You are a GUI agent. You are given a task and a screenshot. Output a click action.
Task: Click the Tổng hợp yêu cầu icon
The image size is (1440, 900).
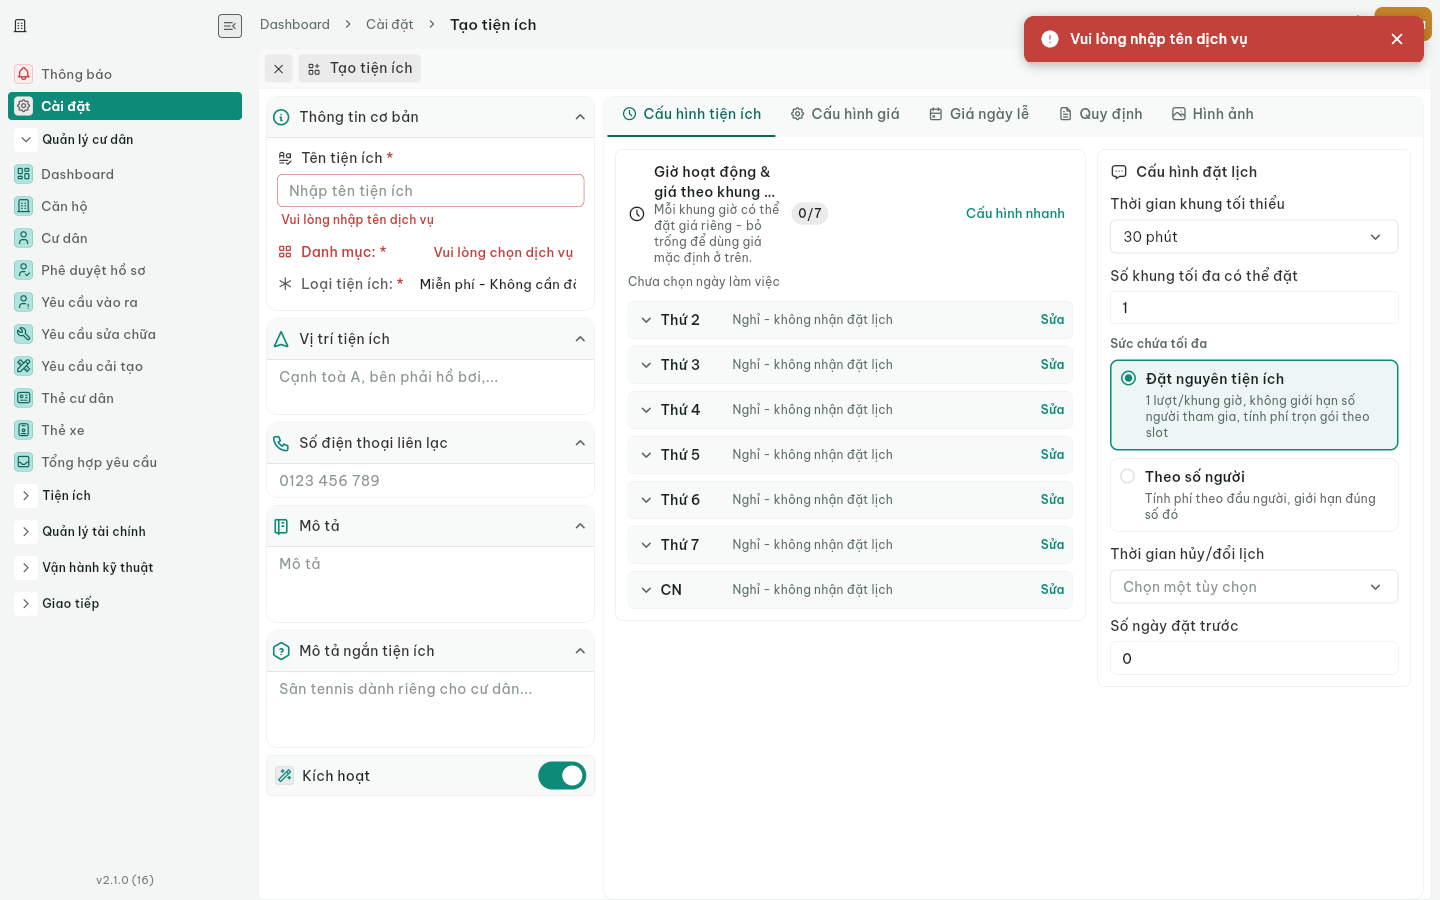24,462
